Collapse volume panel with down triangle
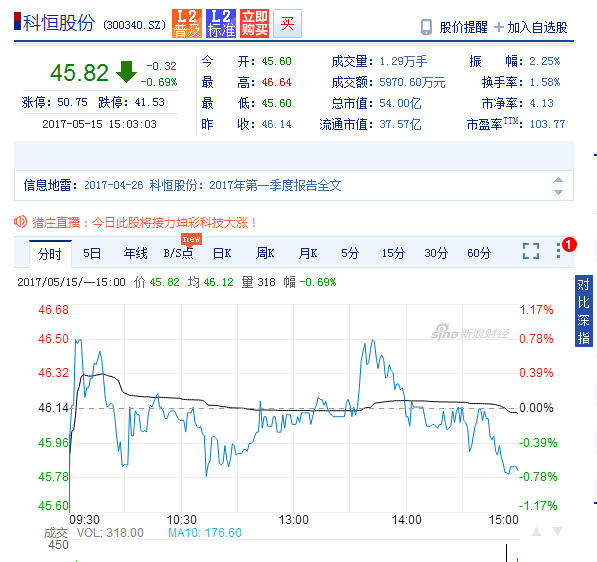The width and height of the screenshot is (597, 562). pyautogui.click(x=557, y=532)
